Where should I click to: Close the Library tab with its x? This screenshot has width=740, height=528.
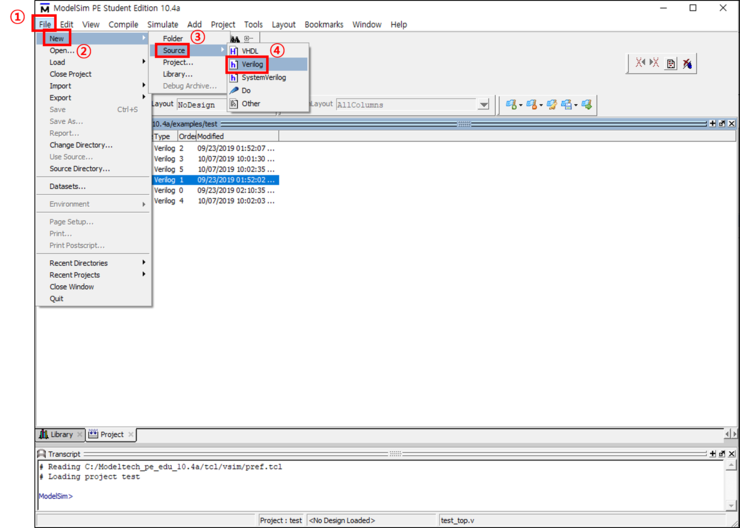click(x=79, y=434)
